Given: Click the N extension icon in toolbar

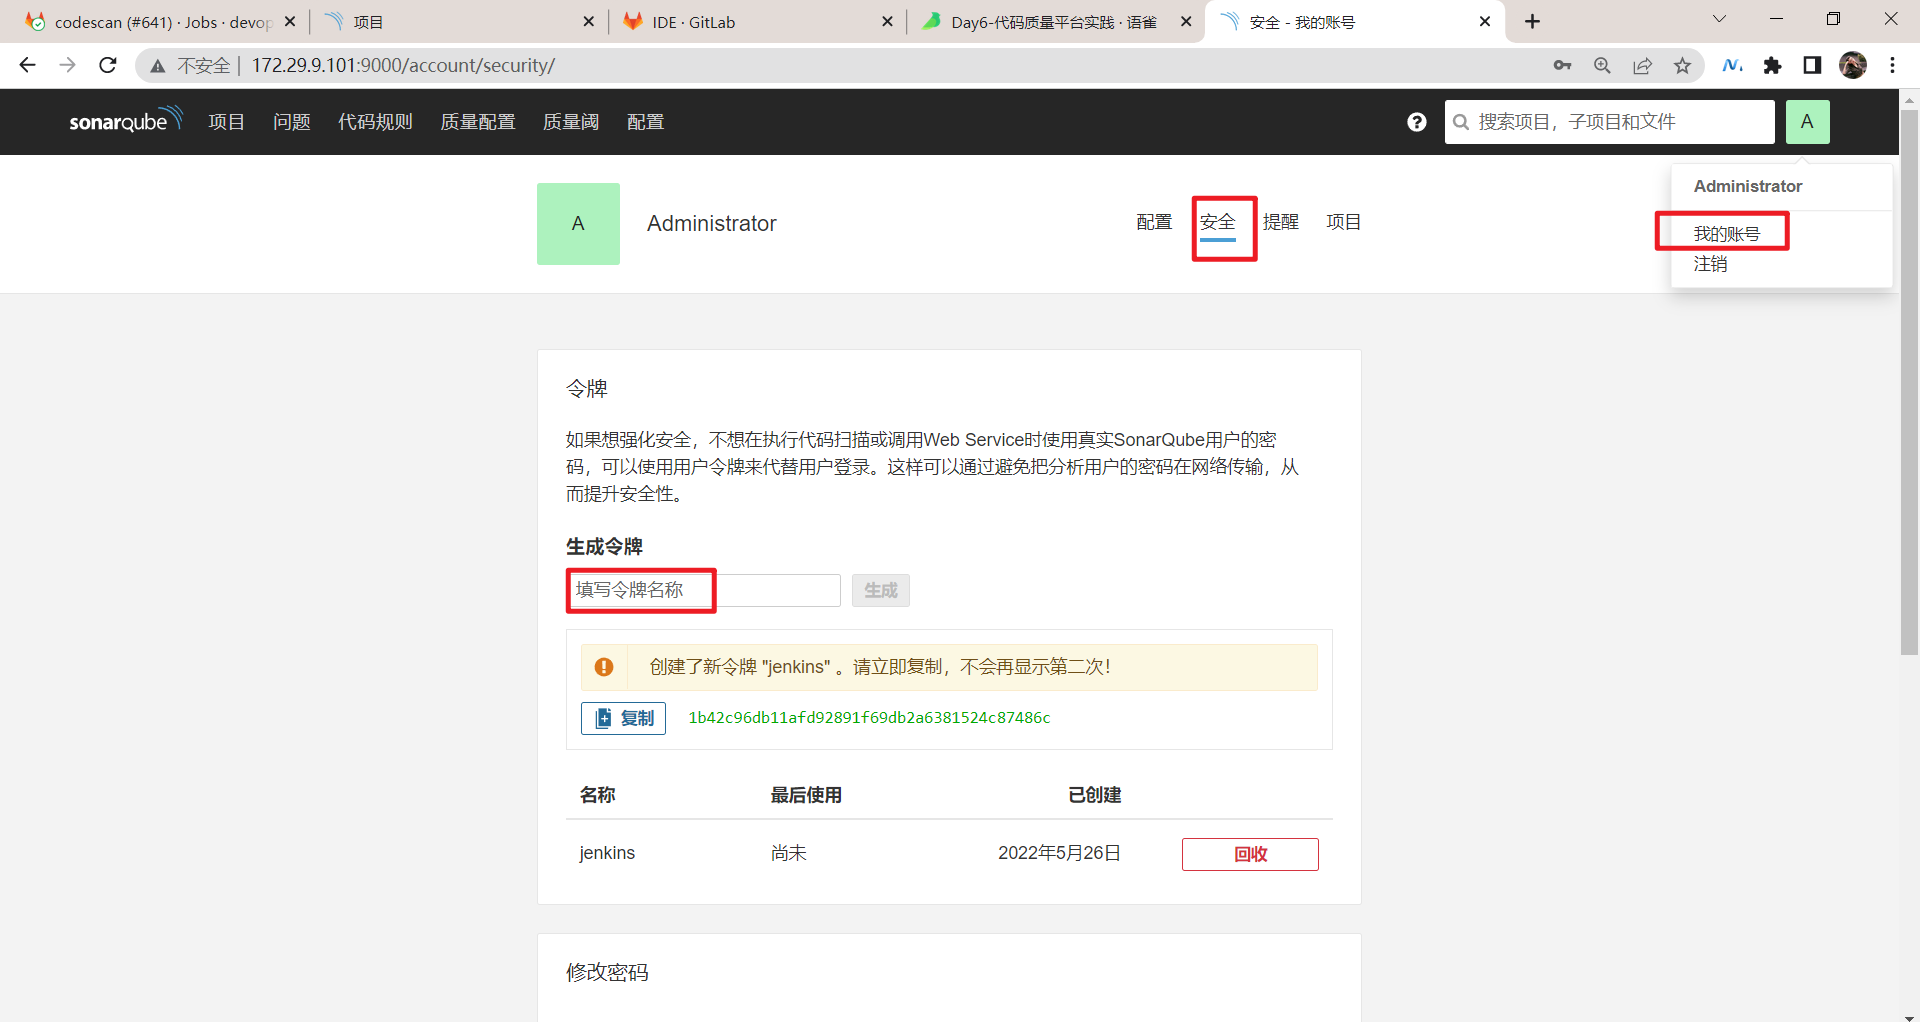Looking at the screenshot, I should pos(1732,65).
